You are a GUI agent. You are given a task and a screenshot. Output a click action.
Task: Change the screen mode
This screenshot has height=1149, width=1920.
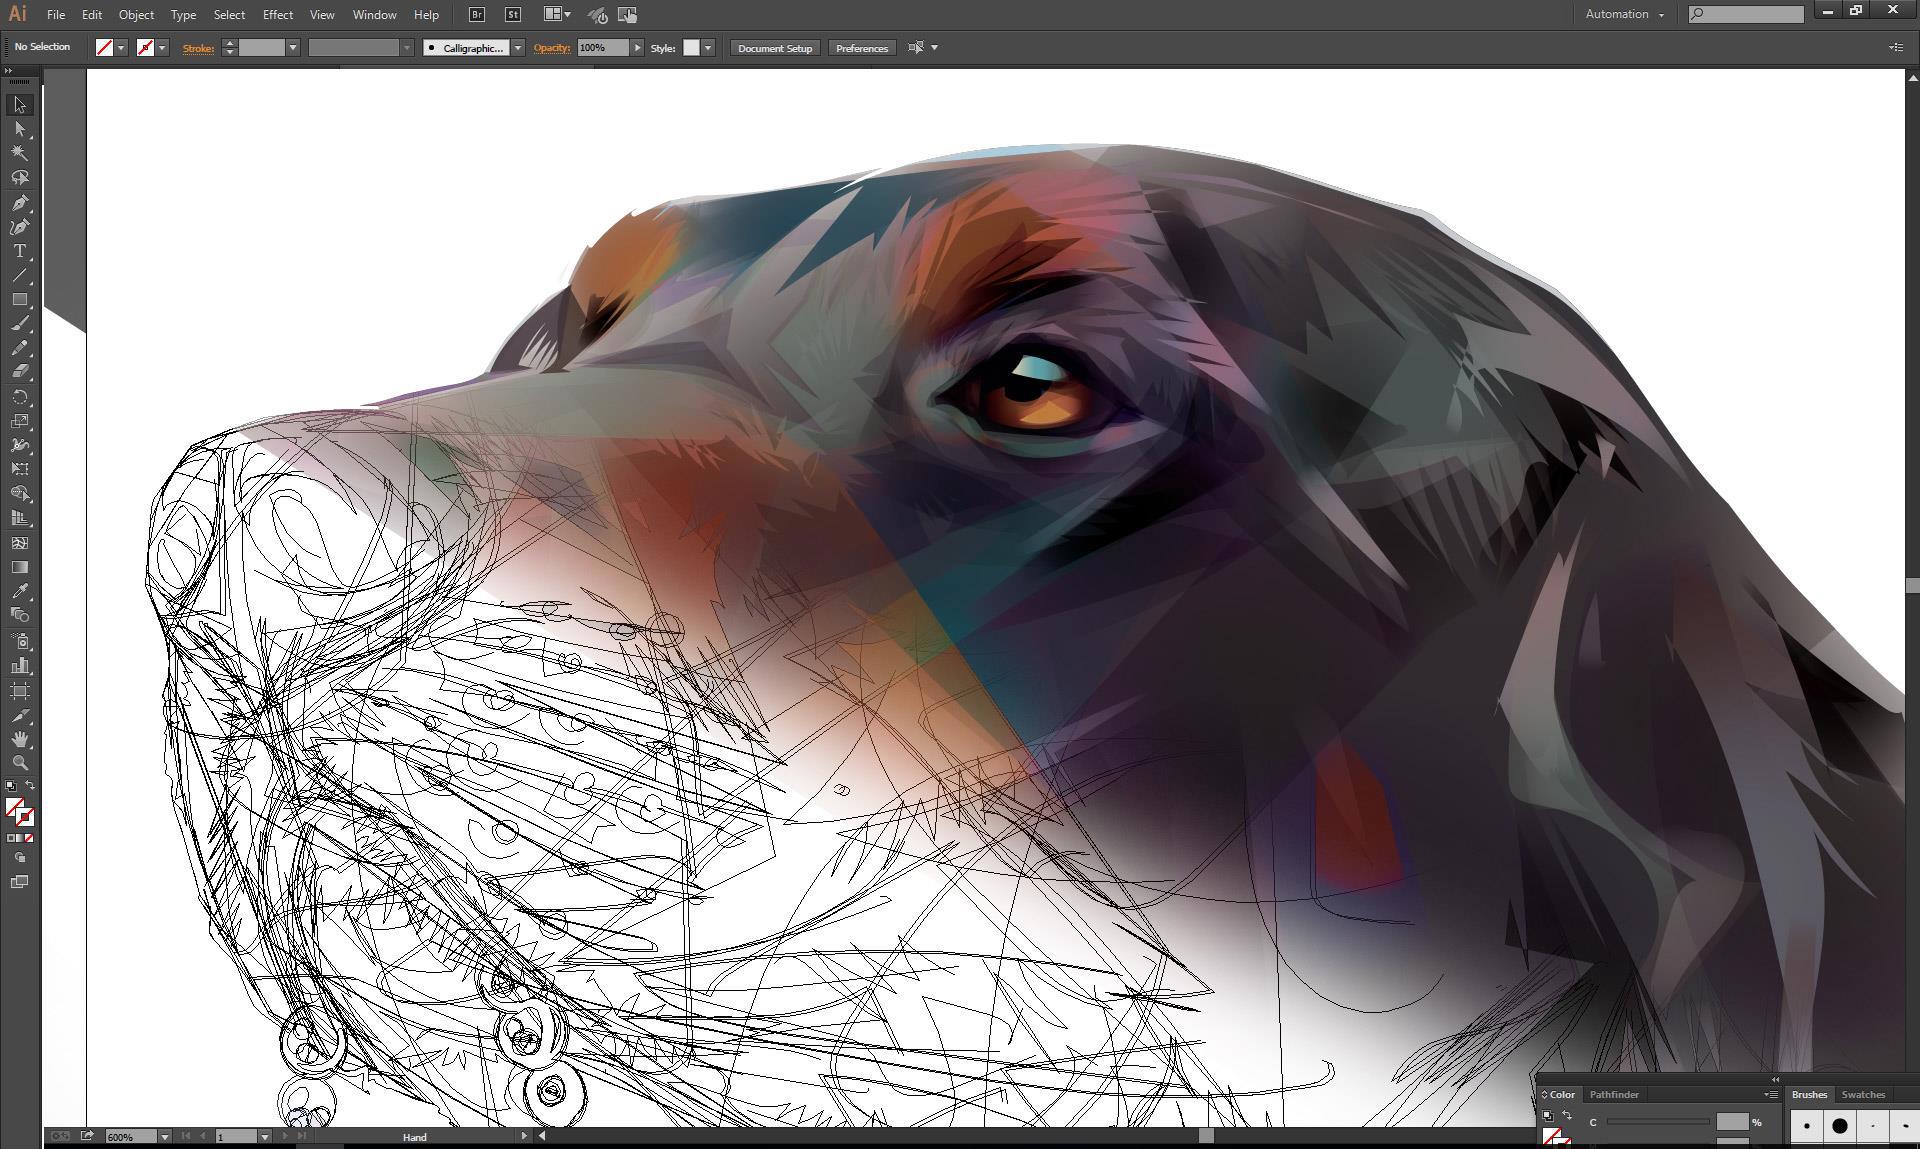tap(19, 882)
